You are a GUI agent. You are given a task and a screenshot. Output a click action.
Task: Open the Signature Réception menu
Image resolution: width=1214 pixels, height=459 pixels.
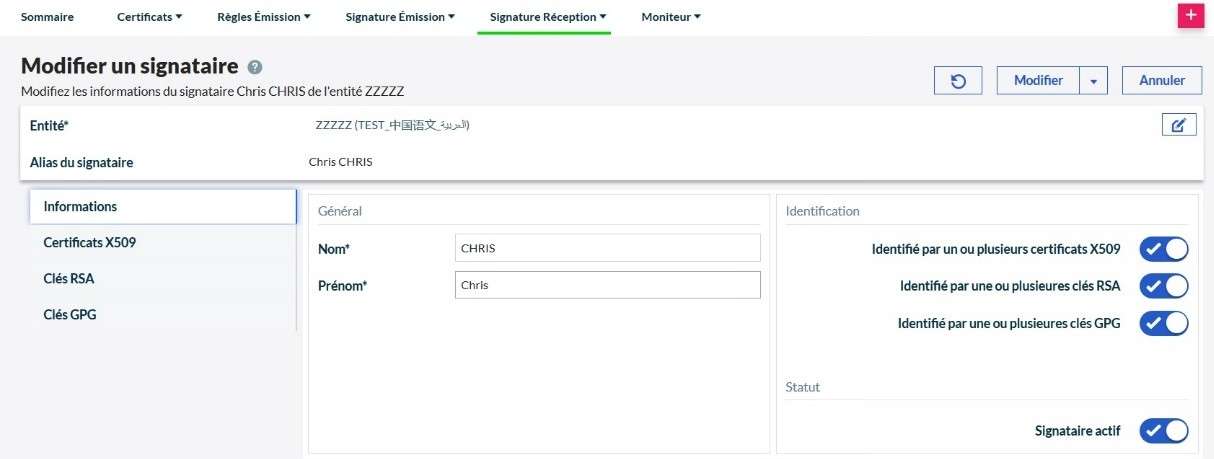click(548, 17)
